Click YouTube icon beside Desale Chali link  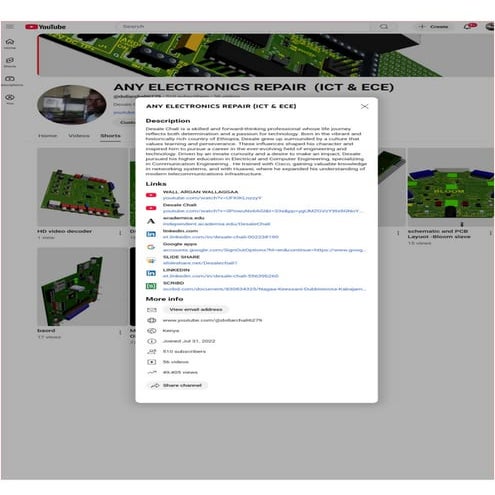point(151,208)
